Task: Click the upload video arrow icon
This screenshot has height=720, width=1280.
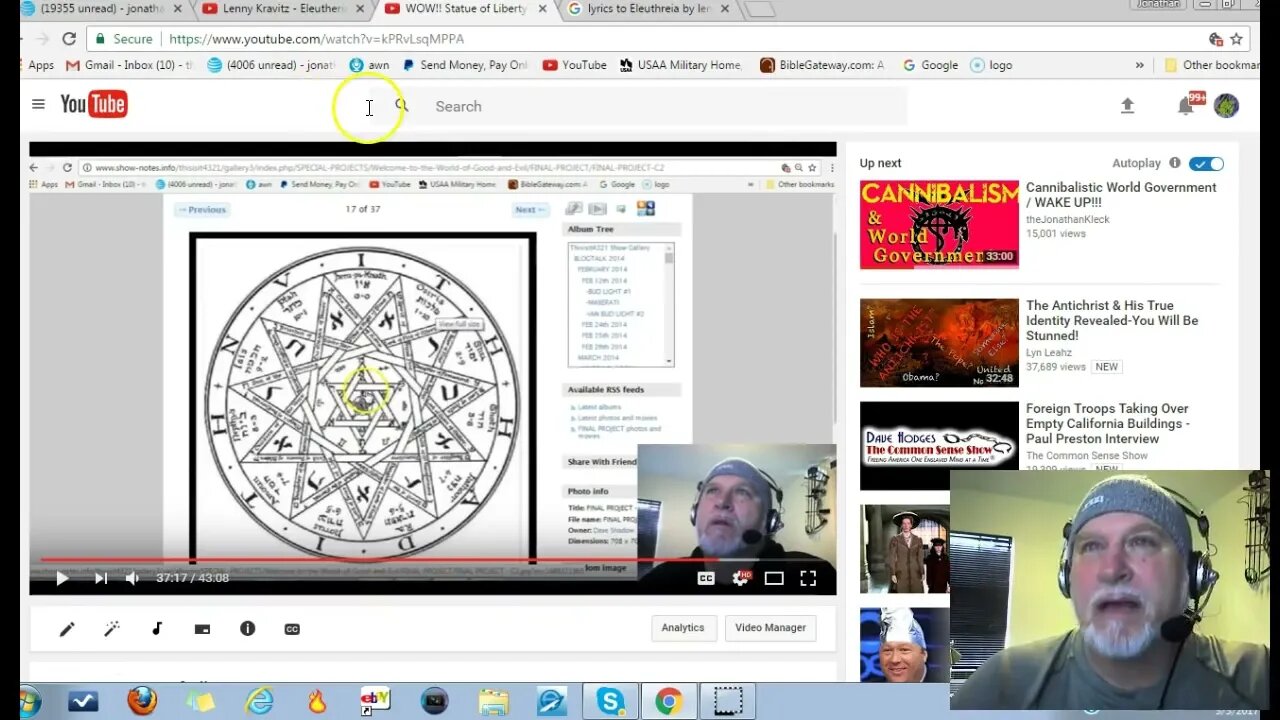Action: [1127, 106]
